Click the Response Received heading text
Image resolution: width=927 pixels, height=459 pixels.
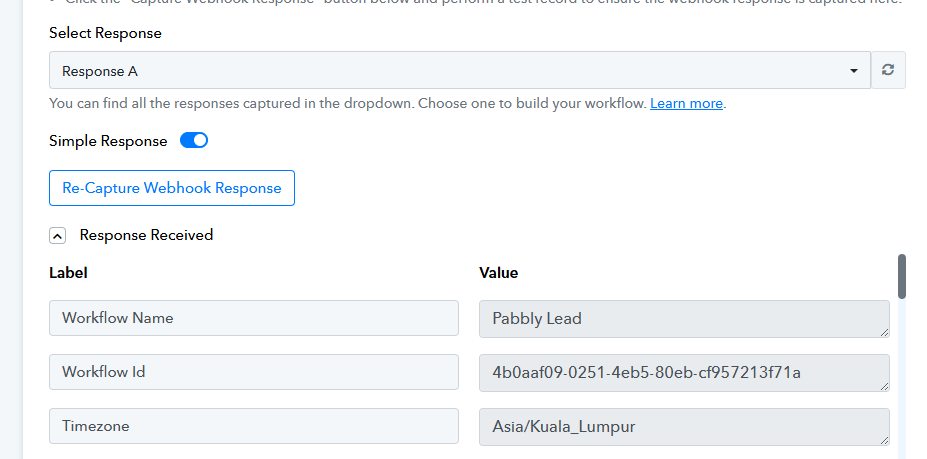(x=146, y=236)
